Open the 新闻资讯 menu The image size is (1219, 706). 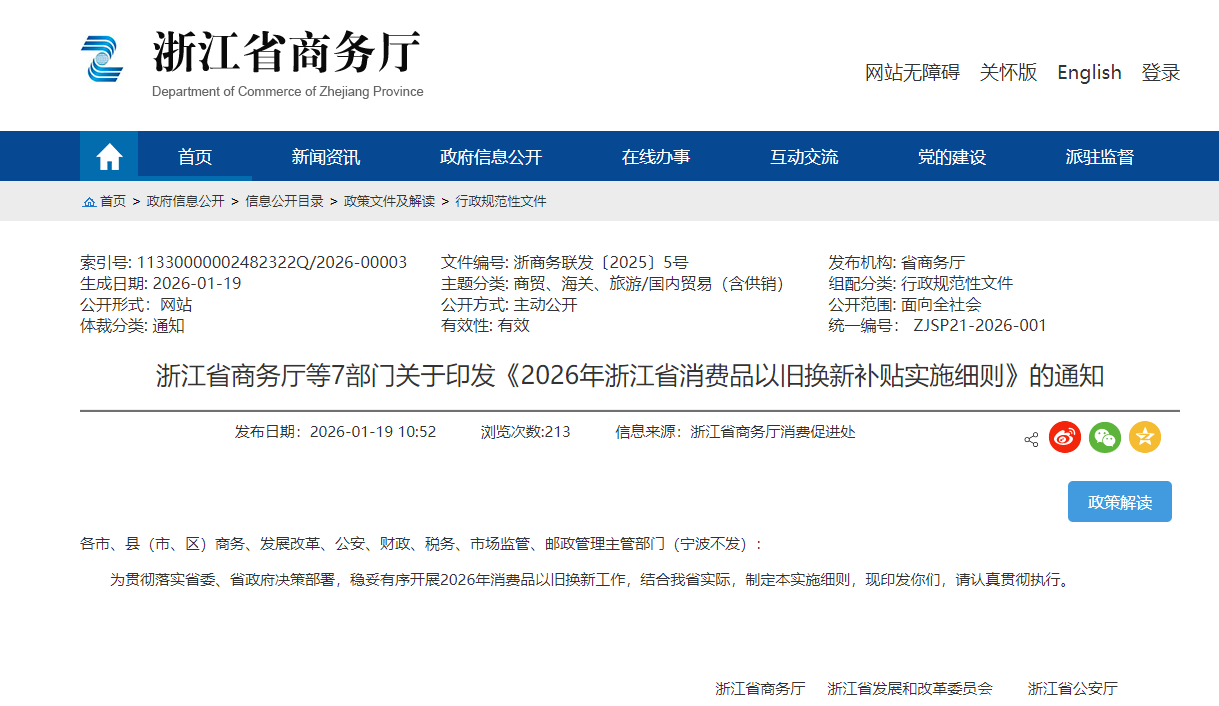326,157
